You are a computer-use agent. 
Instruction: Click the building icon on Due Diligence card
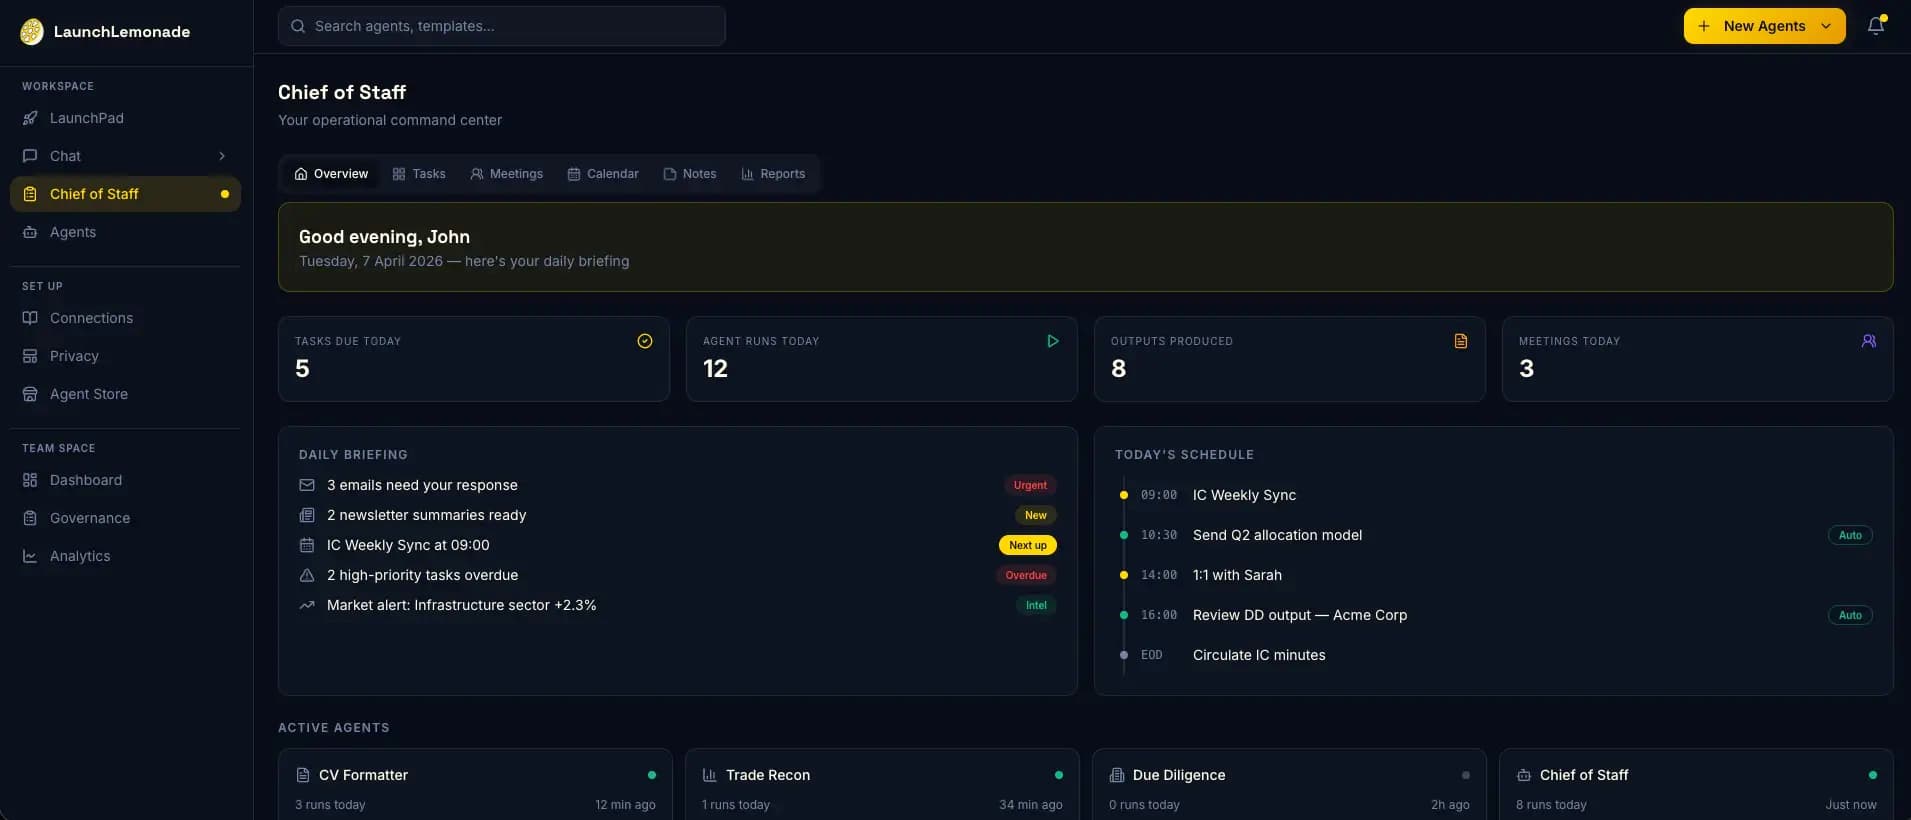click(1117, 775)
